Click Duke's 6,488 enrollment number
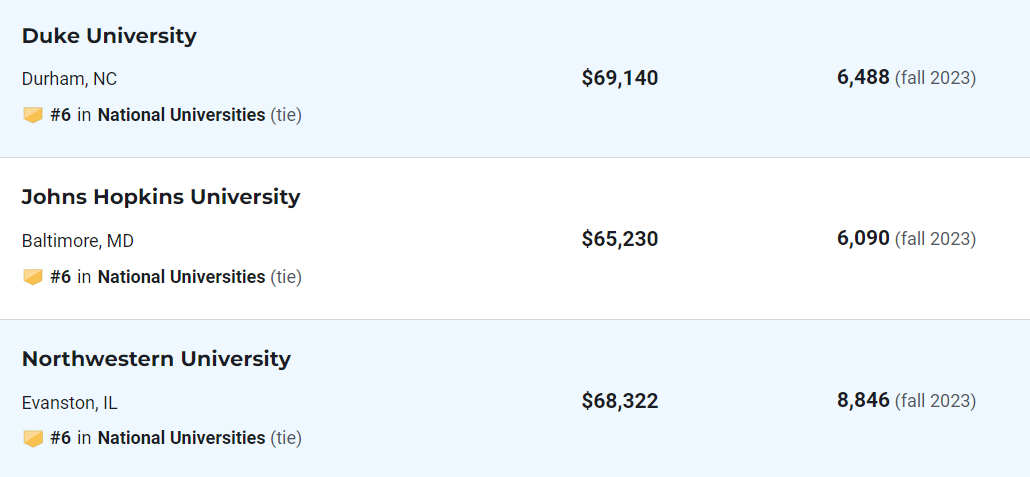 863,78
